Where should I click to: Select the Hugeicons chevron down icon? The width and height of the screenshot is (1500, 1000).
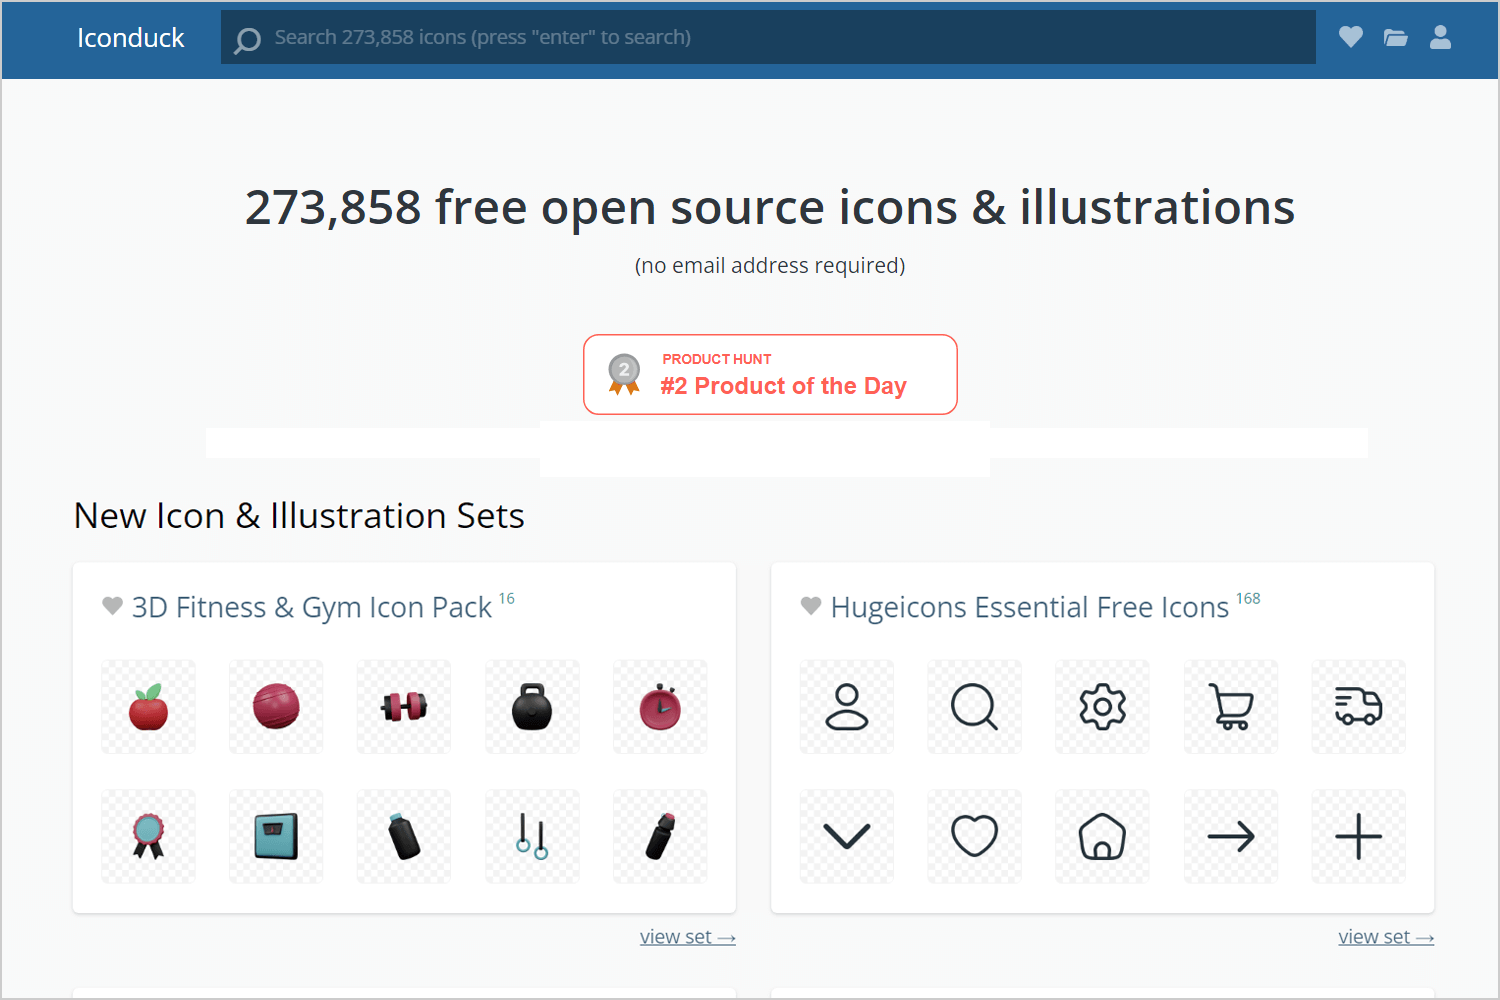(847, 836)
